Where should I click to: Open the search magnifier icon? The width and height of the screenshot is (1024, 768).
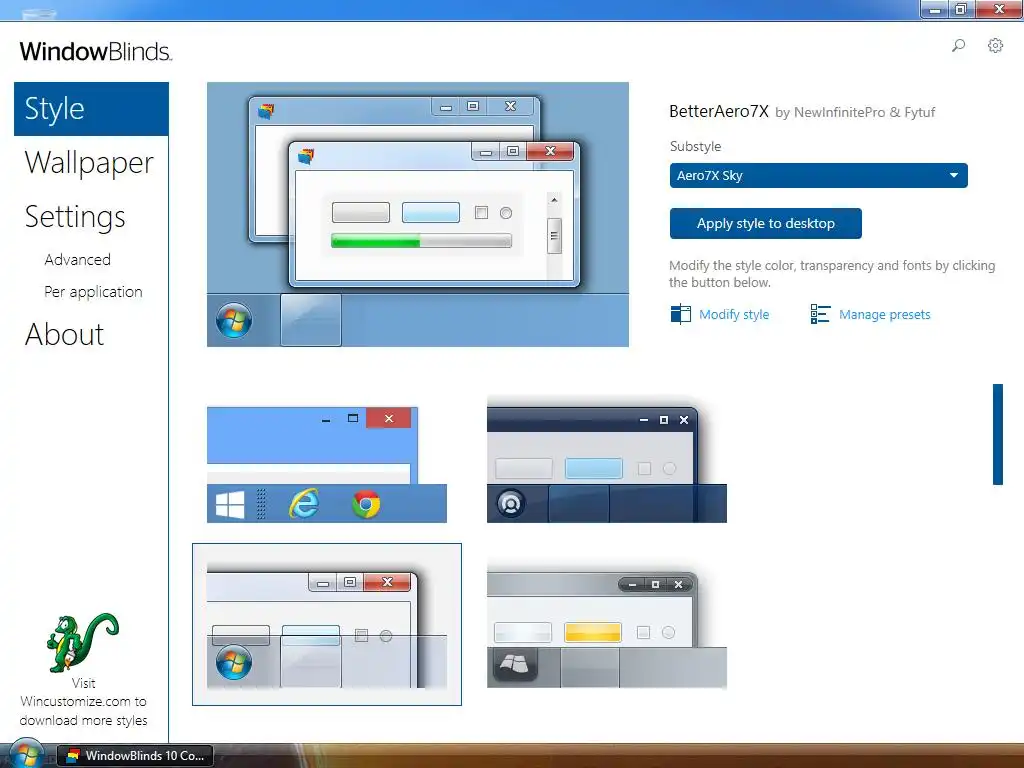958,46
